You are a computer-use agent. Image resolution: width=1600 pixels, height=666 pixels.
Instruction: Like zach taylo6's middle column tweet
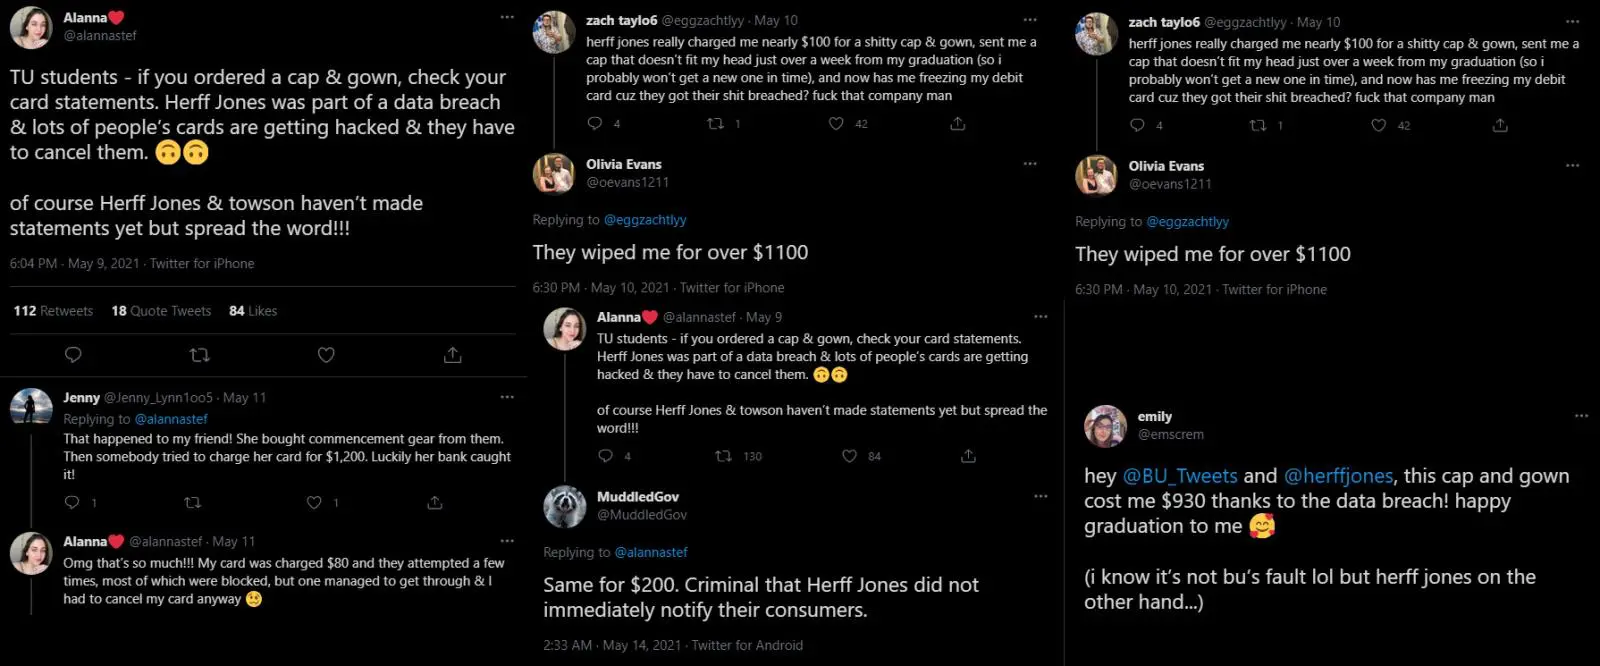pyautogui.click(x=836, y=124)
